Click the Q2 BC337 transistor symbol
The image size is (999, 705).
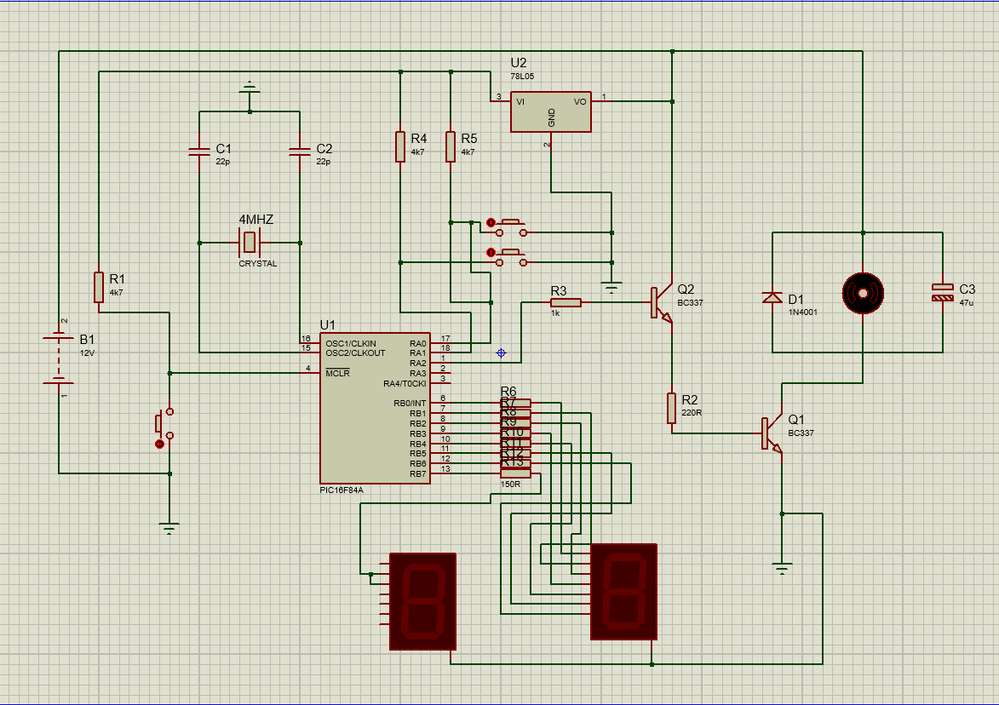[x=660, y=302]
